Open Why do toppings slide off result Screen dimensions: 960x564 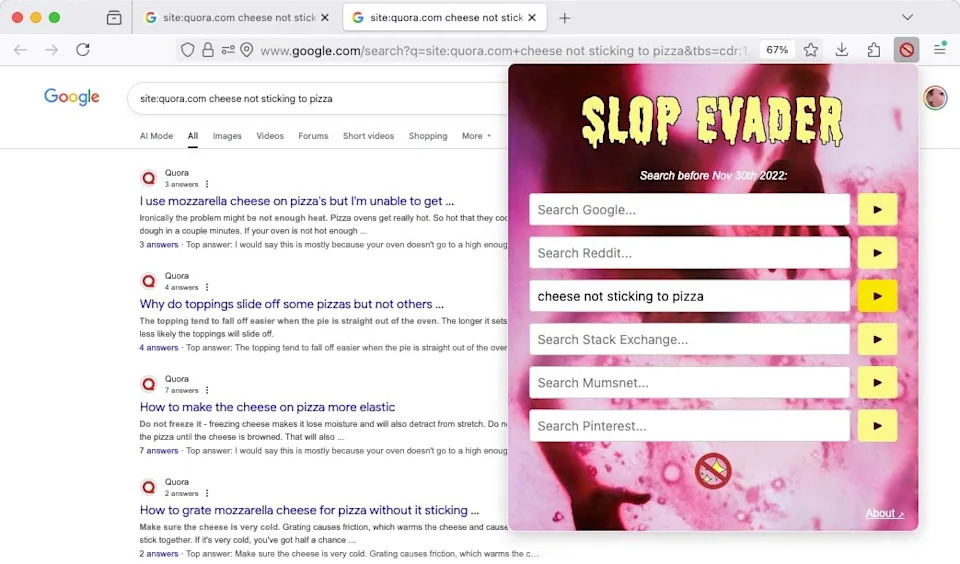click(291, 304)
